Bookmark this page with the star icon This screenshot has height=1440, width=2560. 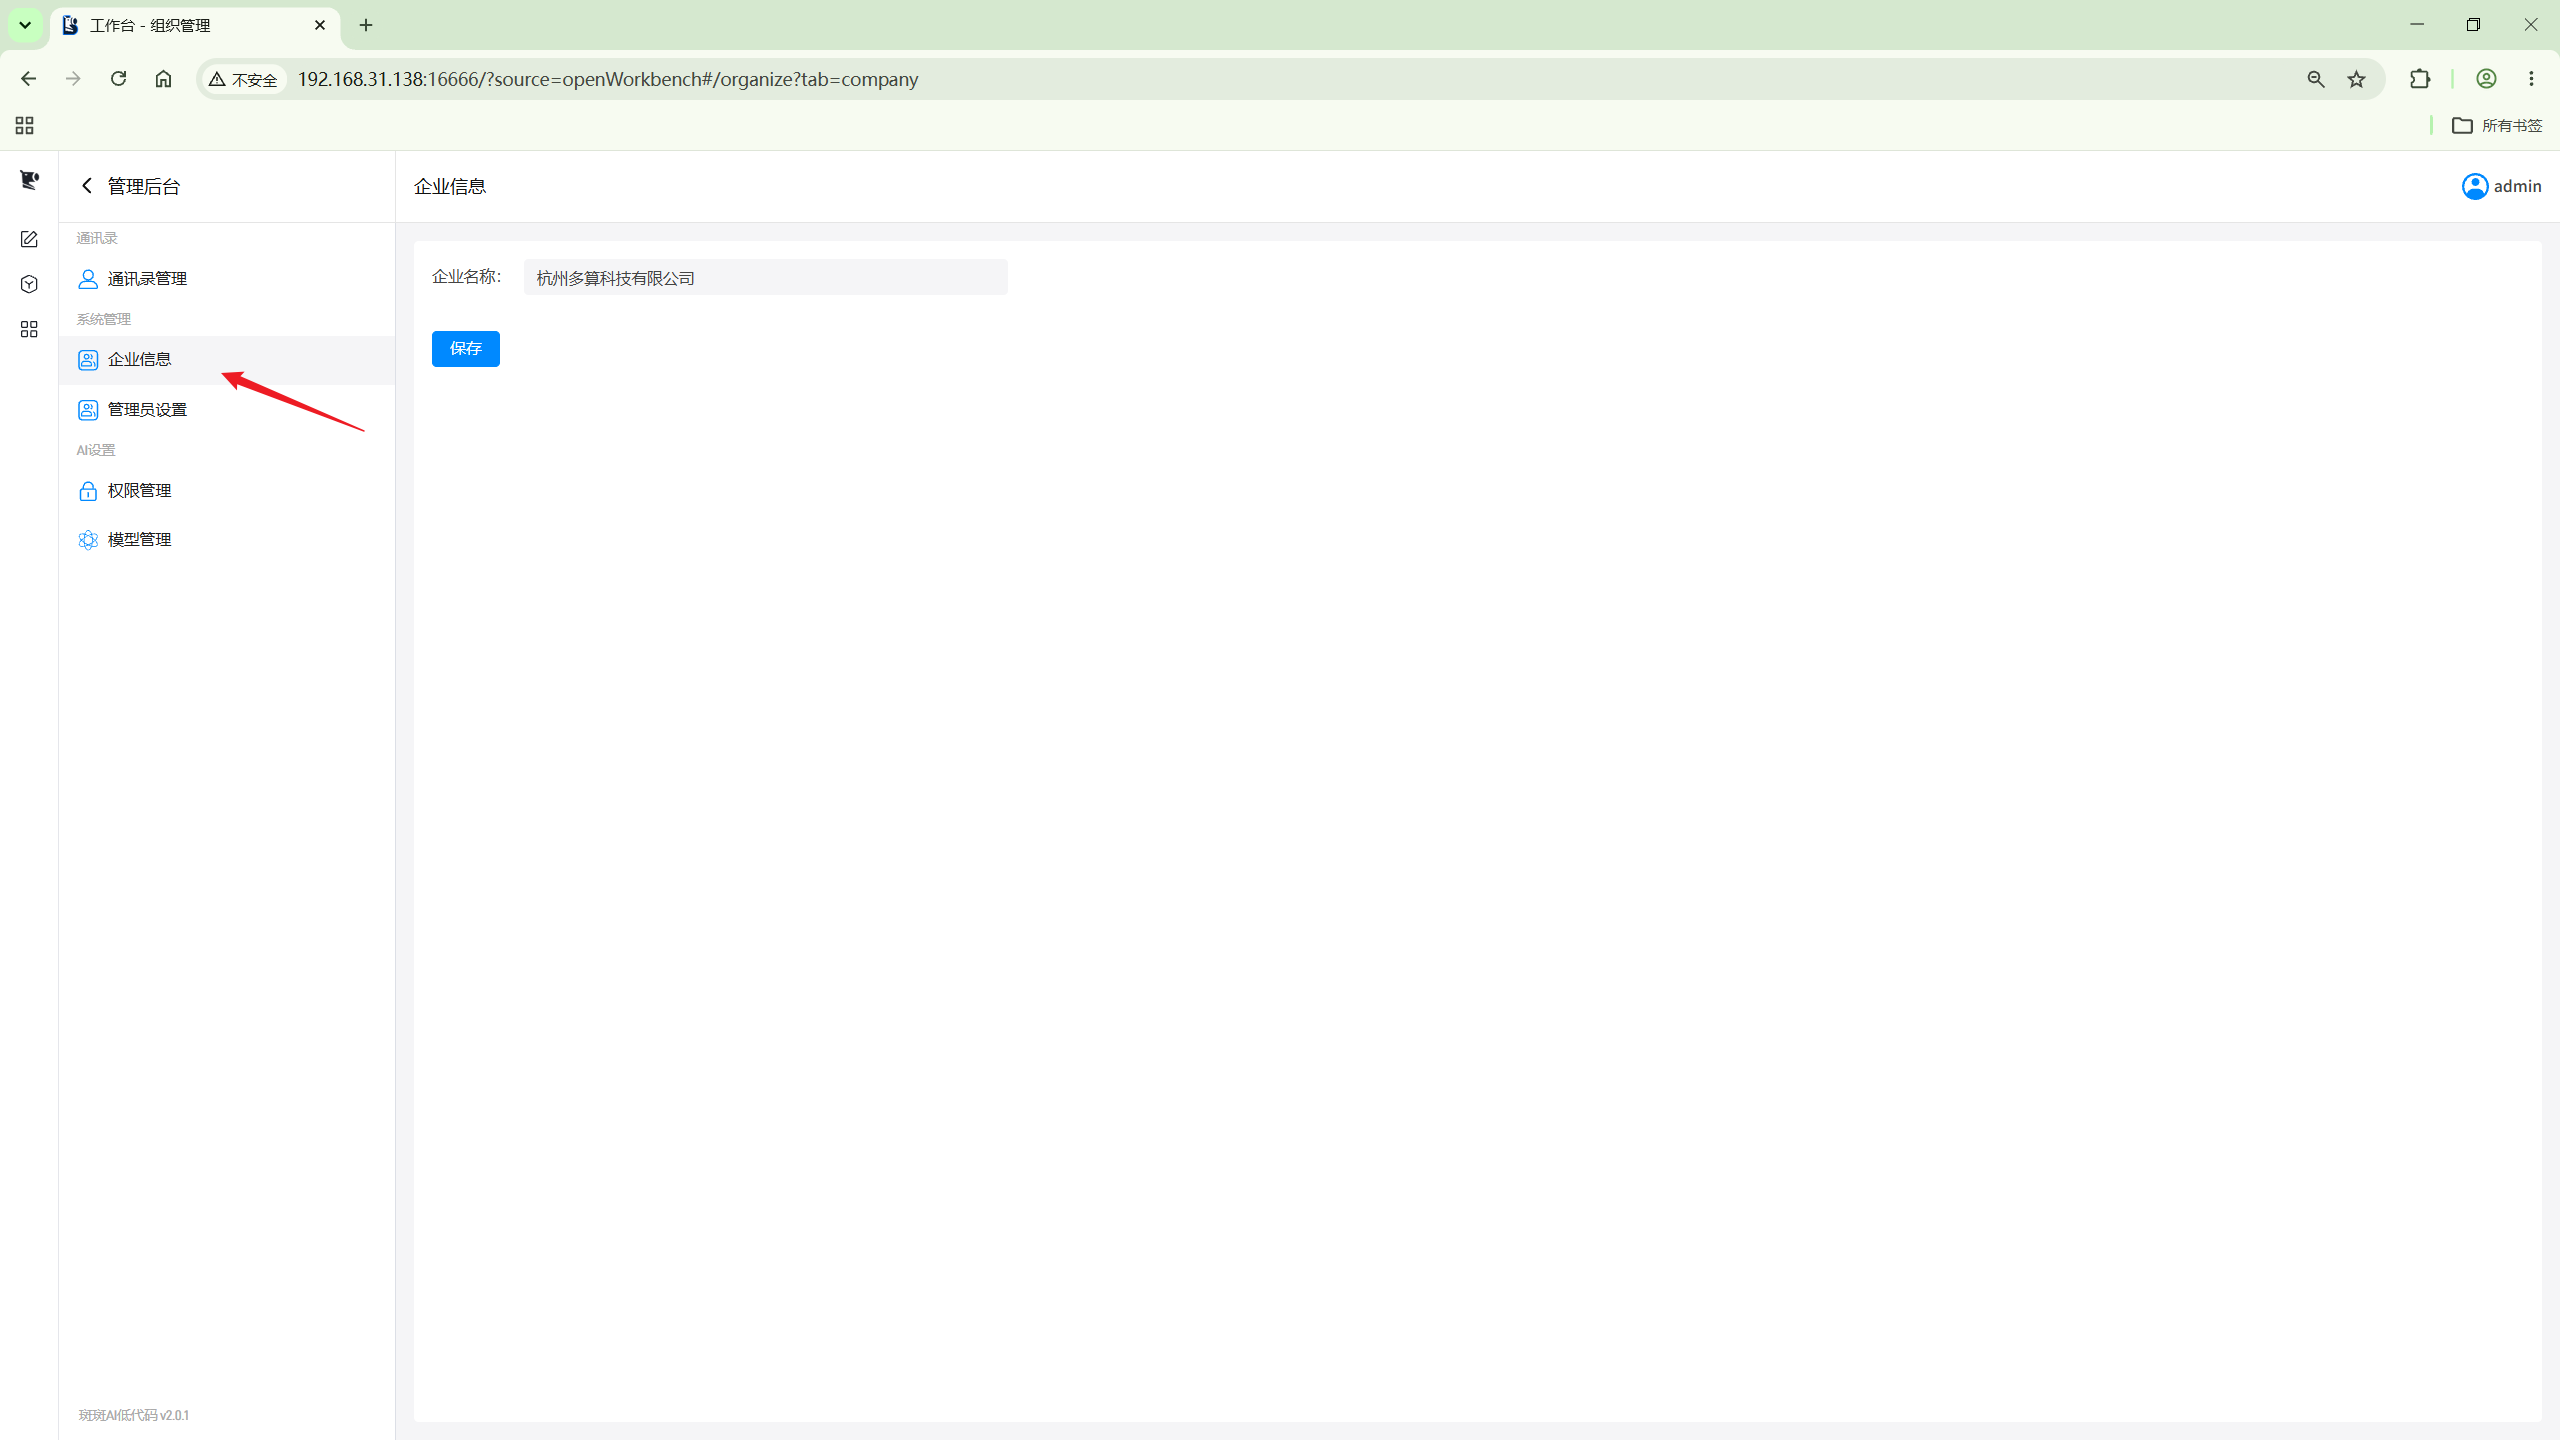pos(2357,79)
